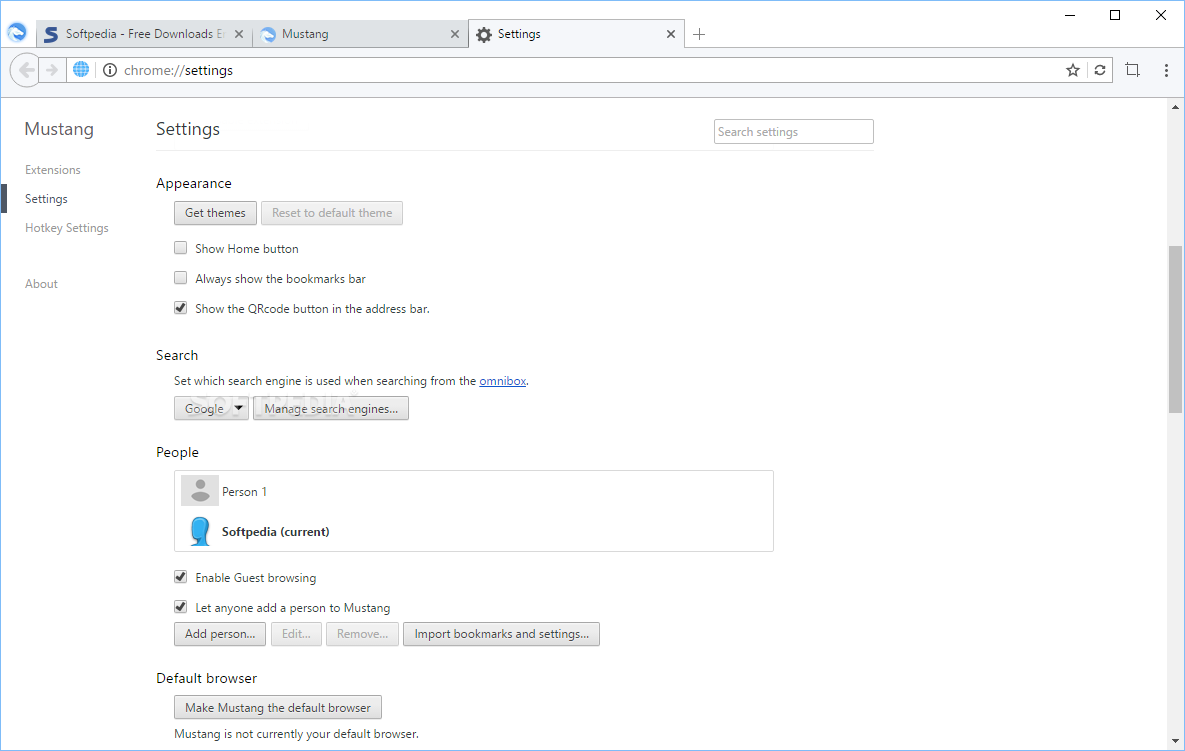1185x751 pixels.
Task: Close the Mustang tab
Action: (455, 34)
